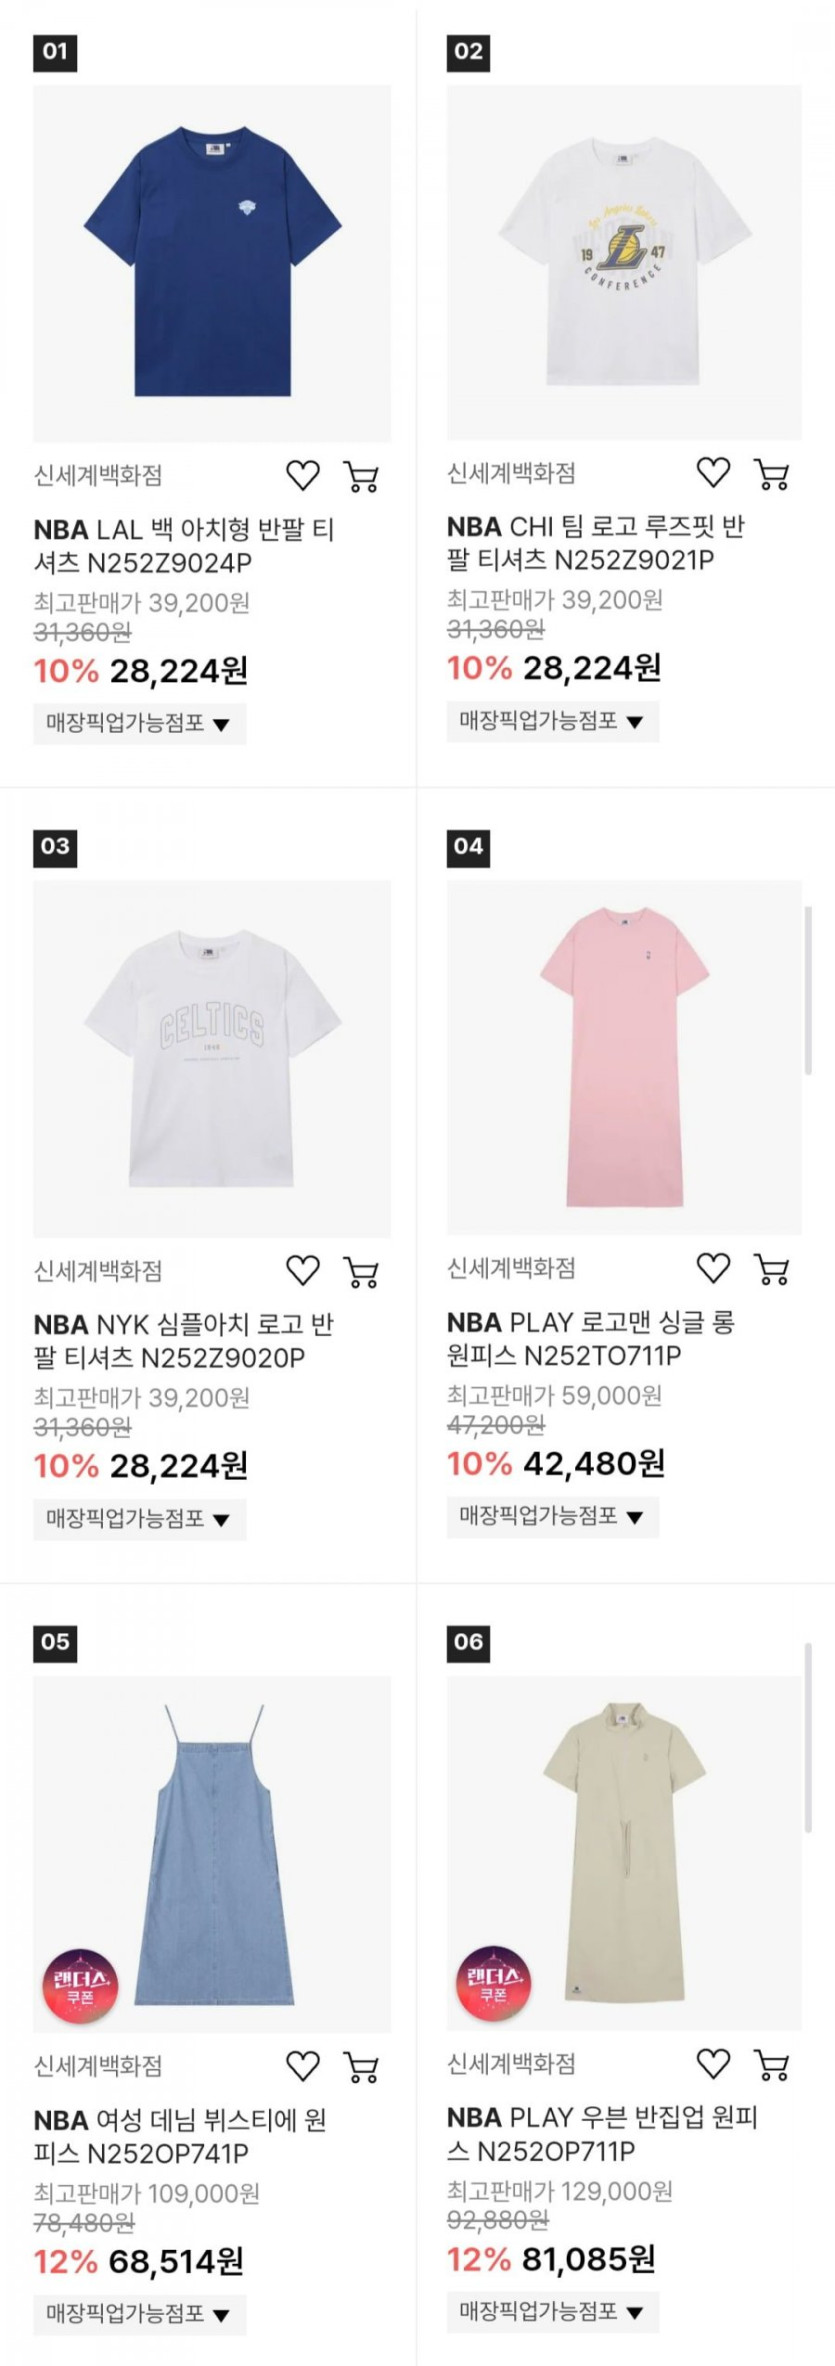Image resolution: width=835 pixels, height=2366 pixels.
Task: Heart the NYK simple arch t-shirt
Action: coord(303,1271)
